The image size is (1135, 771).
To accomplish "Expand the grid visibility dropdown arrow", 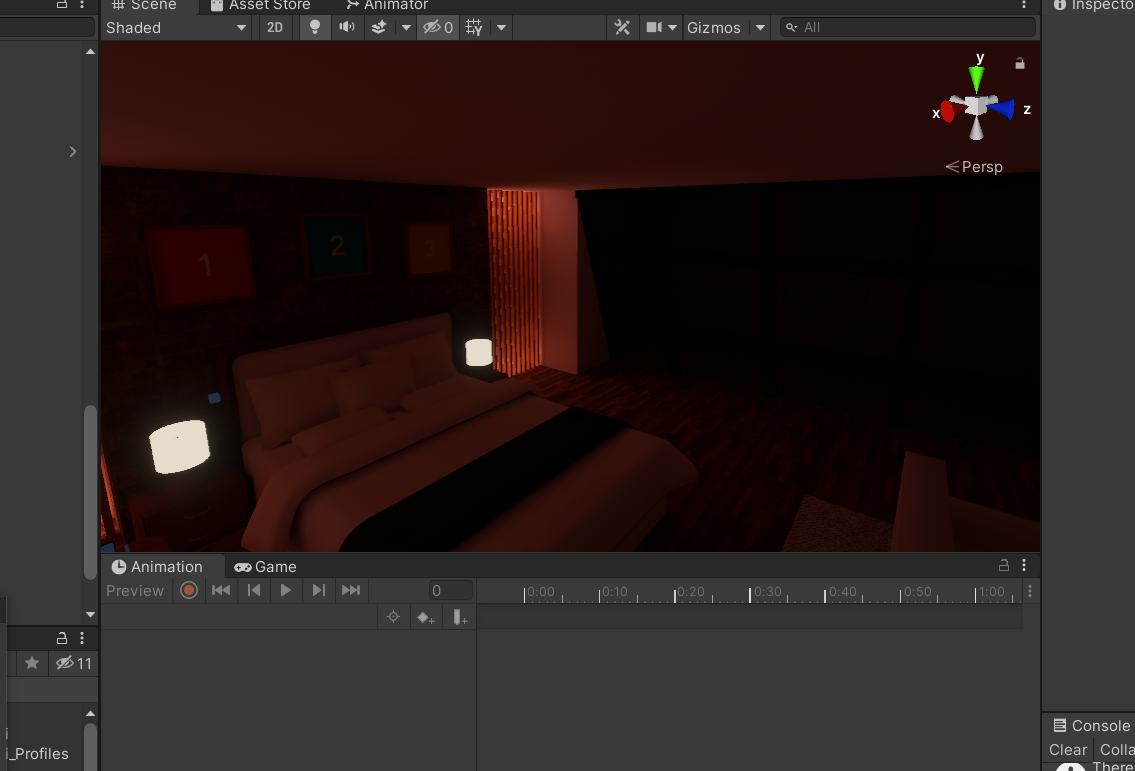I will tap(501, 27).
